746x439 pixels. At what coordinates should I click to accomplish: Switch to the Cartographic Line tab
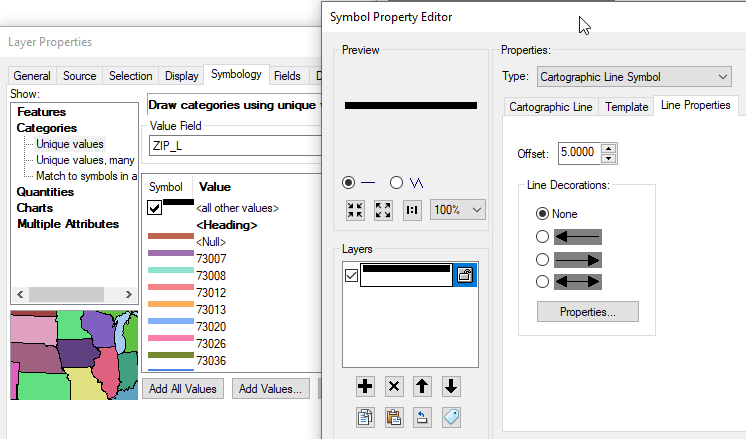tap(550, 107)
